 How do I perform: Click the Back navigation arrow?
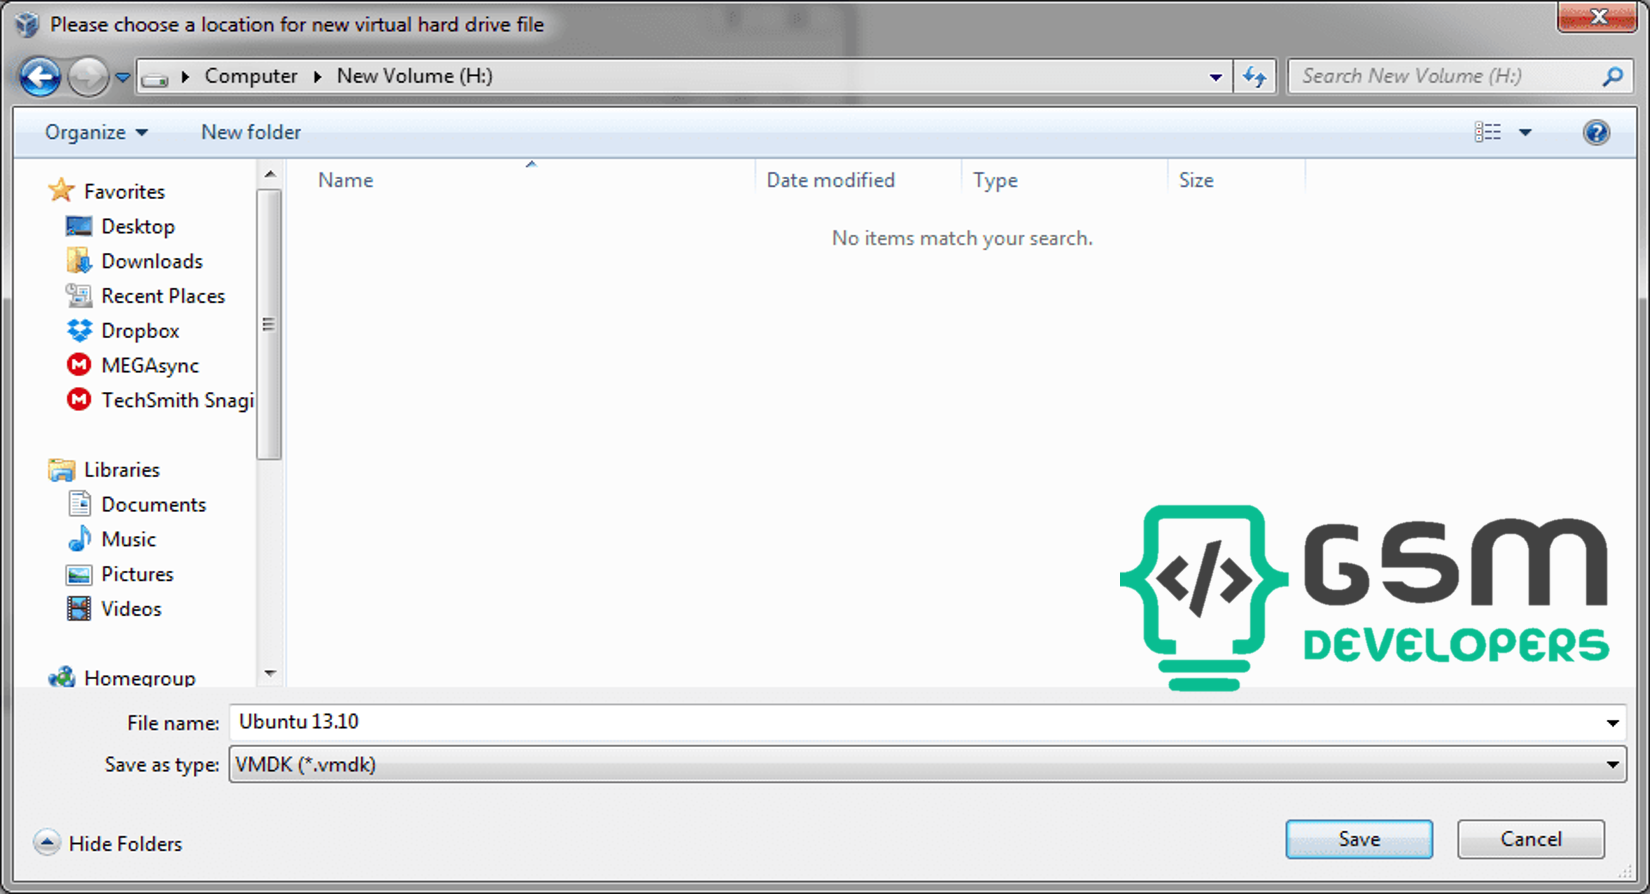tap(40, 76)
